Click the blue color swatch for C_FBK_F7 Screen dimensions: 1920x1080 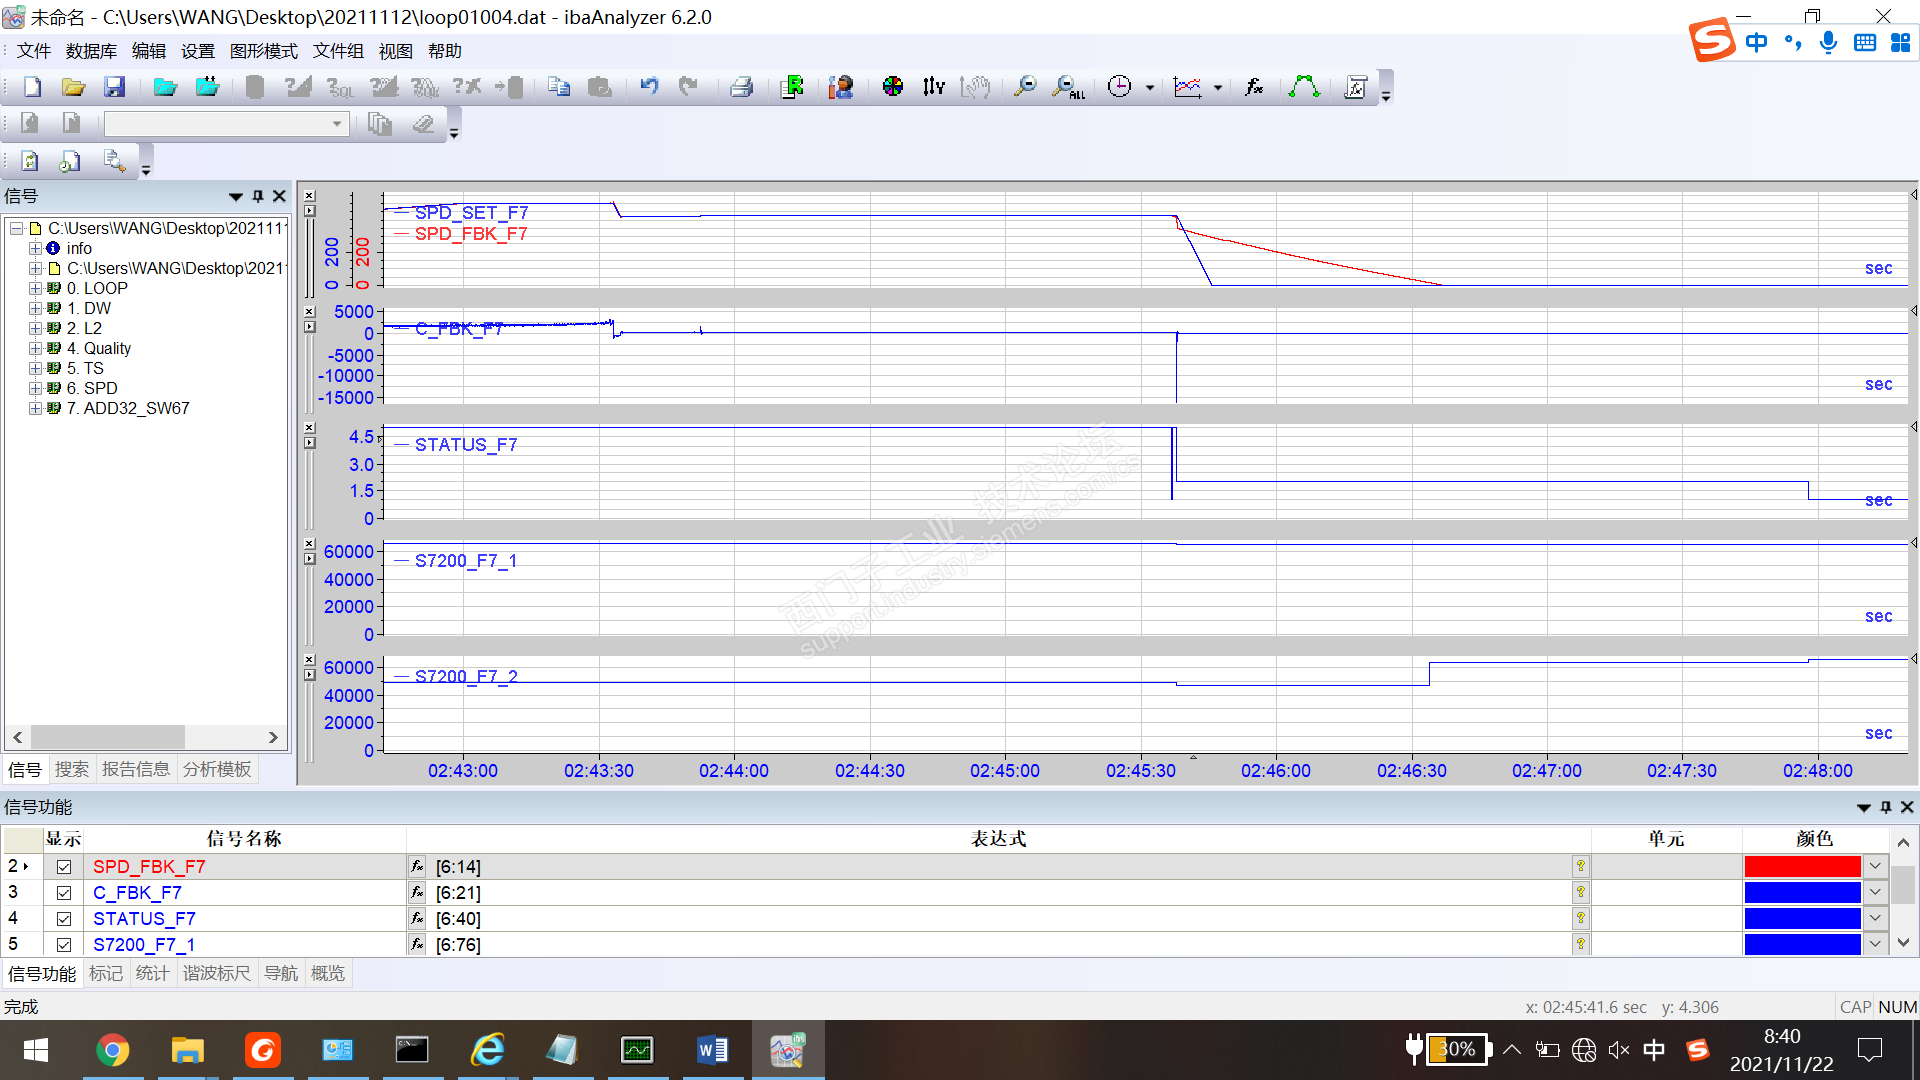pyautogui.click(x=1801, y=893)
